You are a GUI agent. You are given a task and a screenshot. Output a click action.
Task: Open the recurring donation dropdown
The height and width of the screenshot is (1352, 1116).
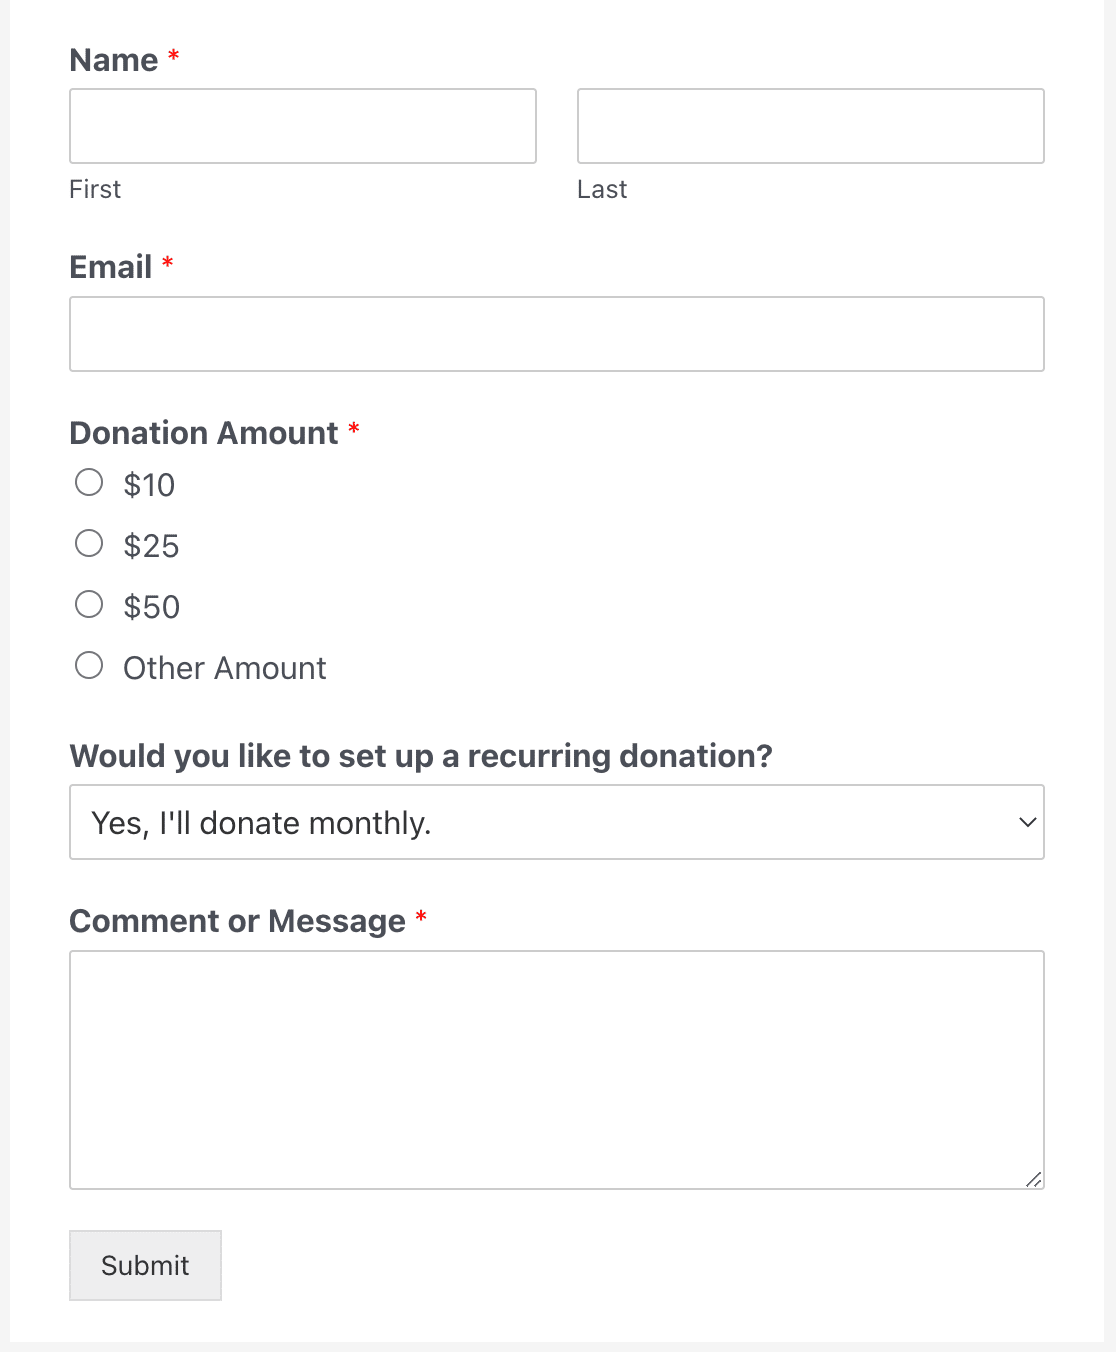[556, 822]
